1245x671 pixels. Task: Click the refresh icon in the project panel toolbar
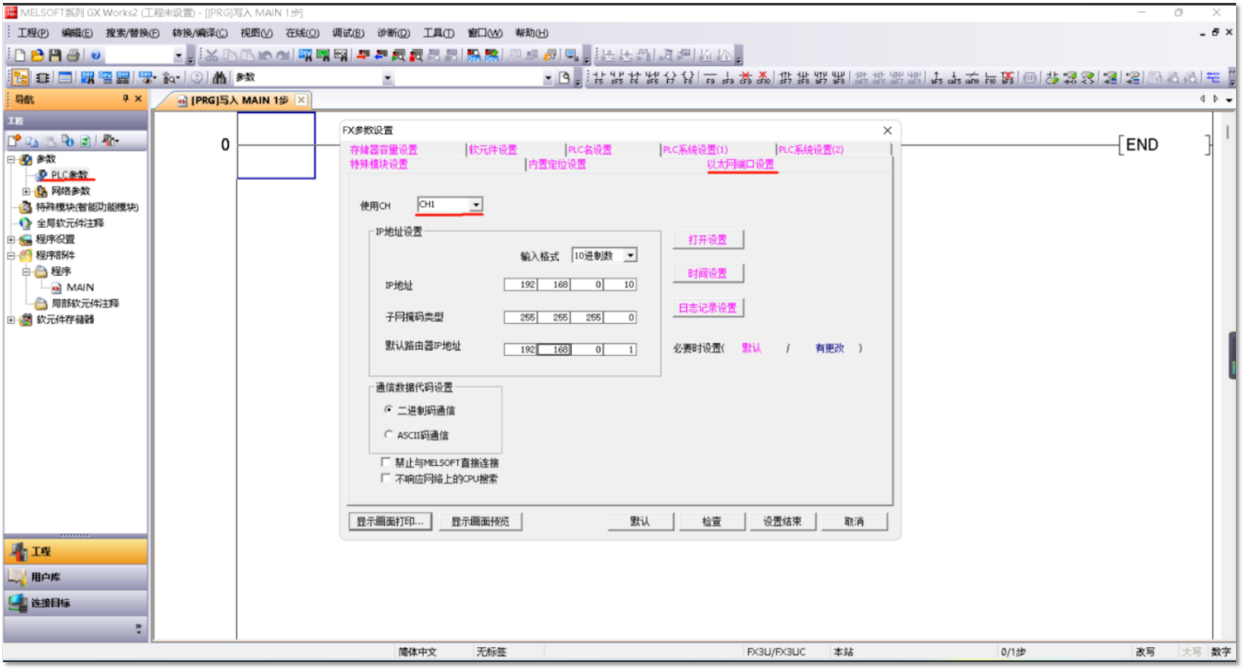coord(85,141)
